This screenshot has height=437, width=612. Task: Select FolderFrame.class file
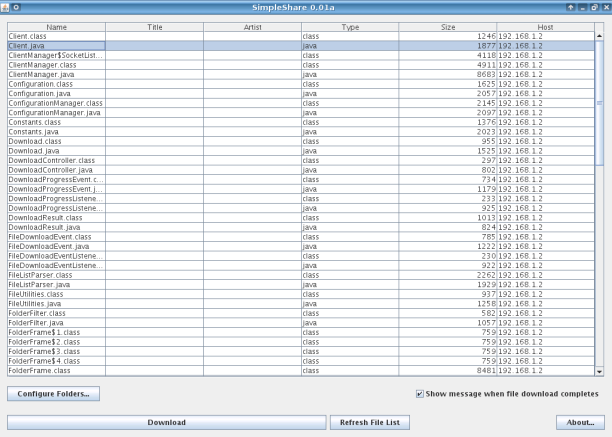coord(39,371)
